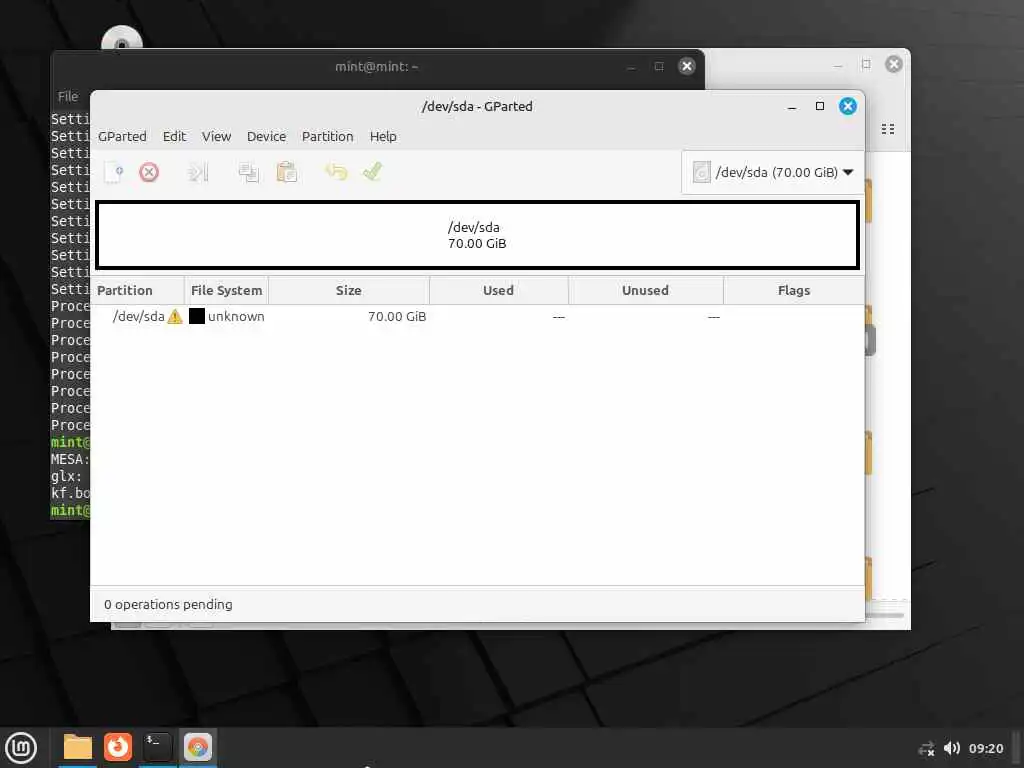Click the Size column header
The height and width of the screenshot is (768, 1024).
coord(349,291)
